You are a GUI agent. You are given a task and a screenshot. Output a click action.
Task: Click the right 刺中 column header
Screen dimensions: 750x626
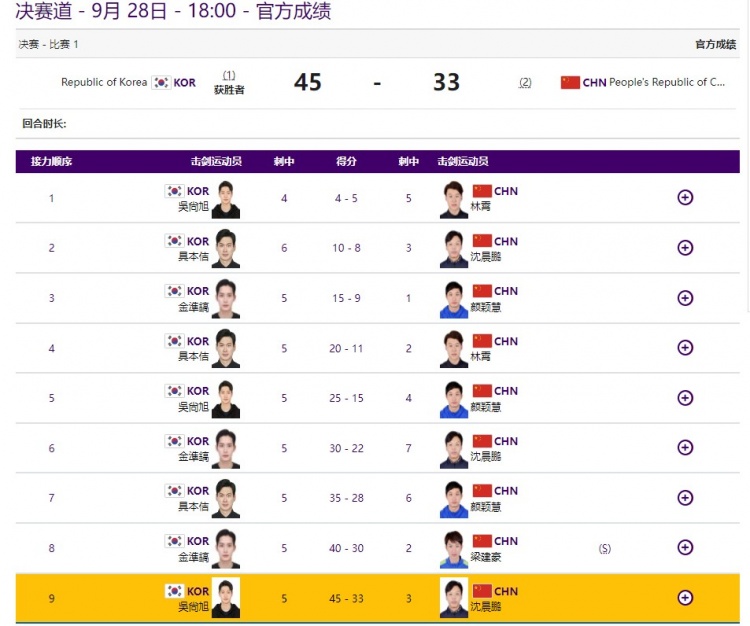(409, 162)
